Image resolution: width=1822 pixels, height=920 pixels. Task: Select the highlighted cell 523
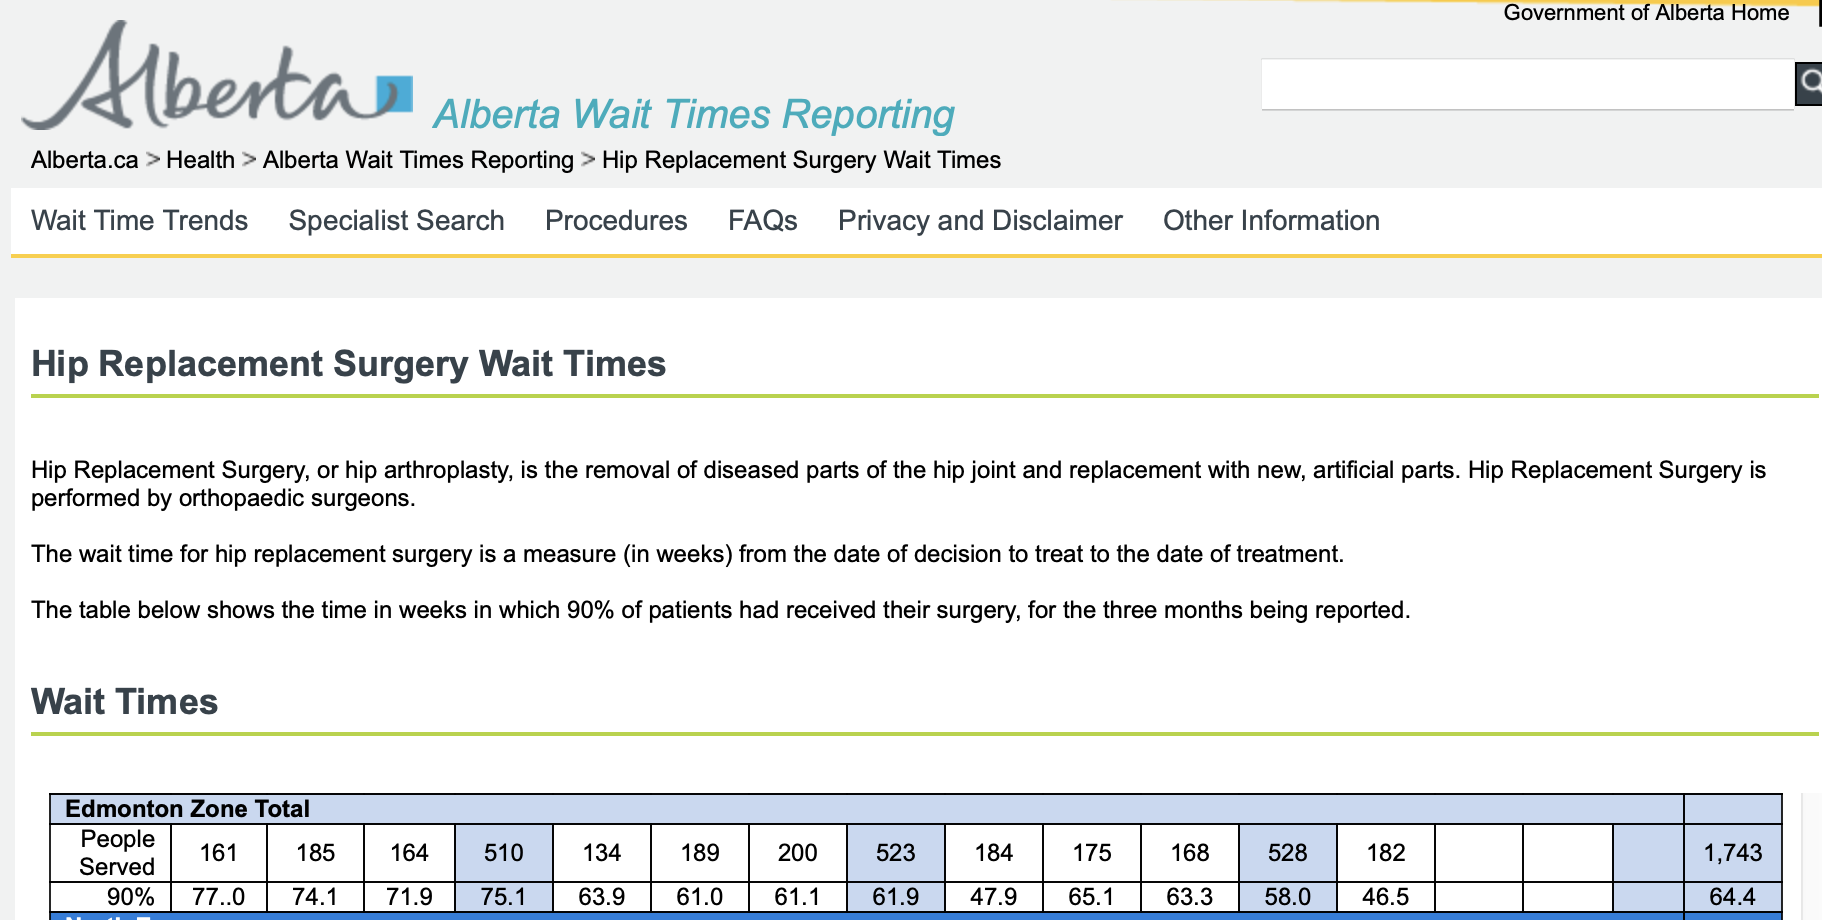(896, 853)
